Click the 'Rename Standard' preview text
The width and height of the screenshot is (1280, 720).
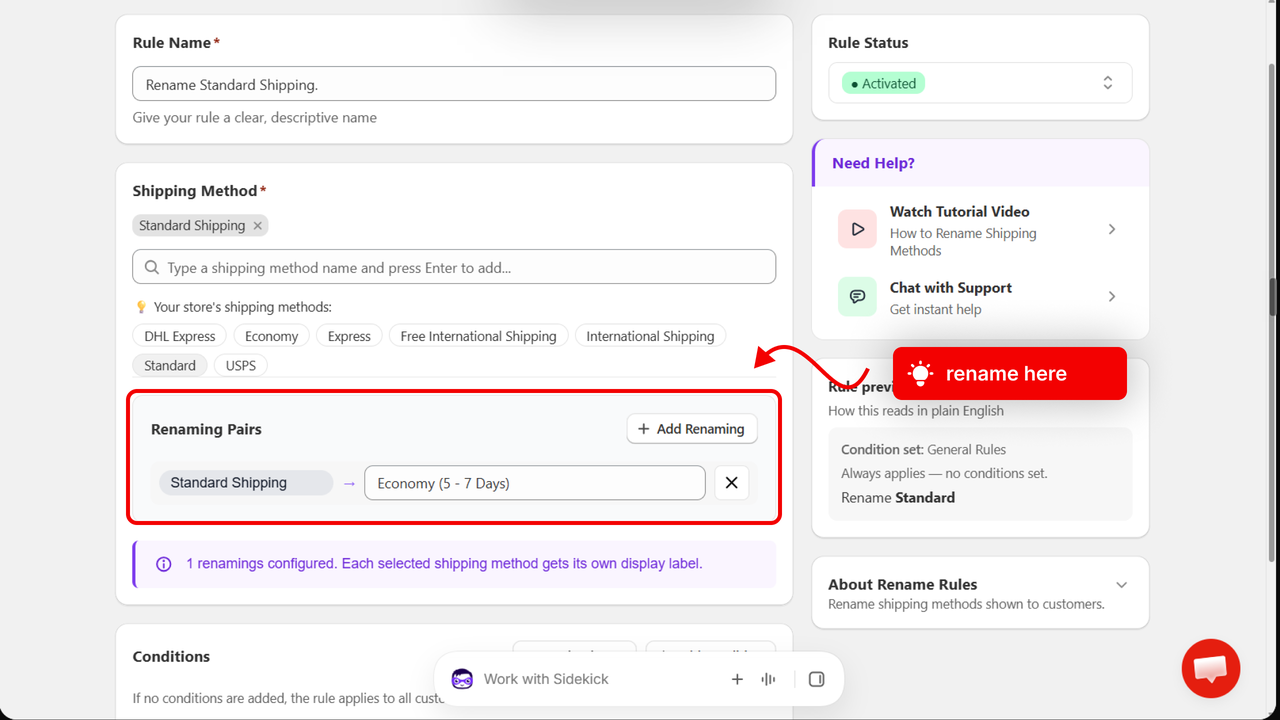[x=898, y=498]
